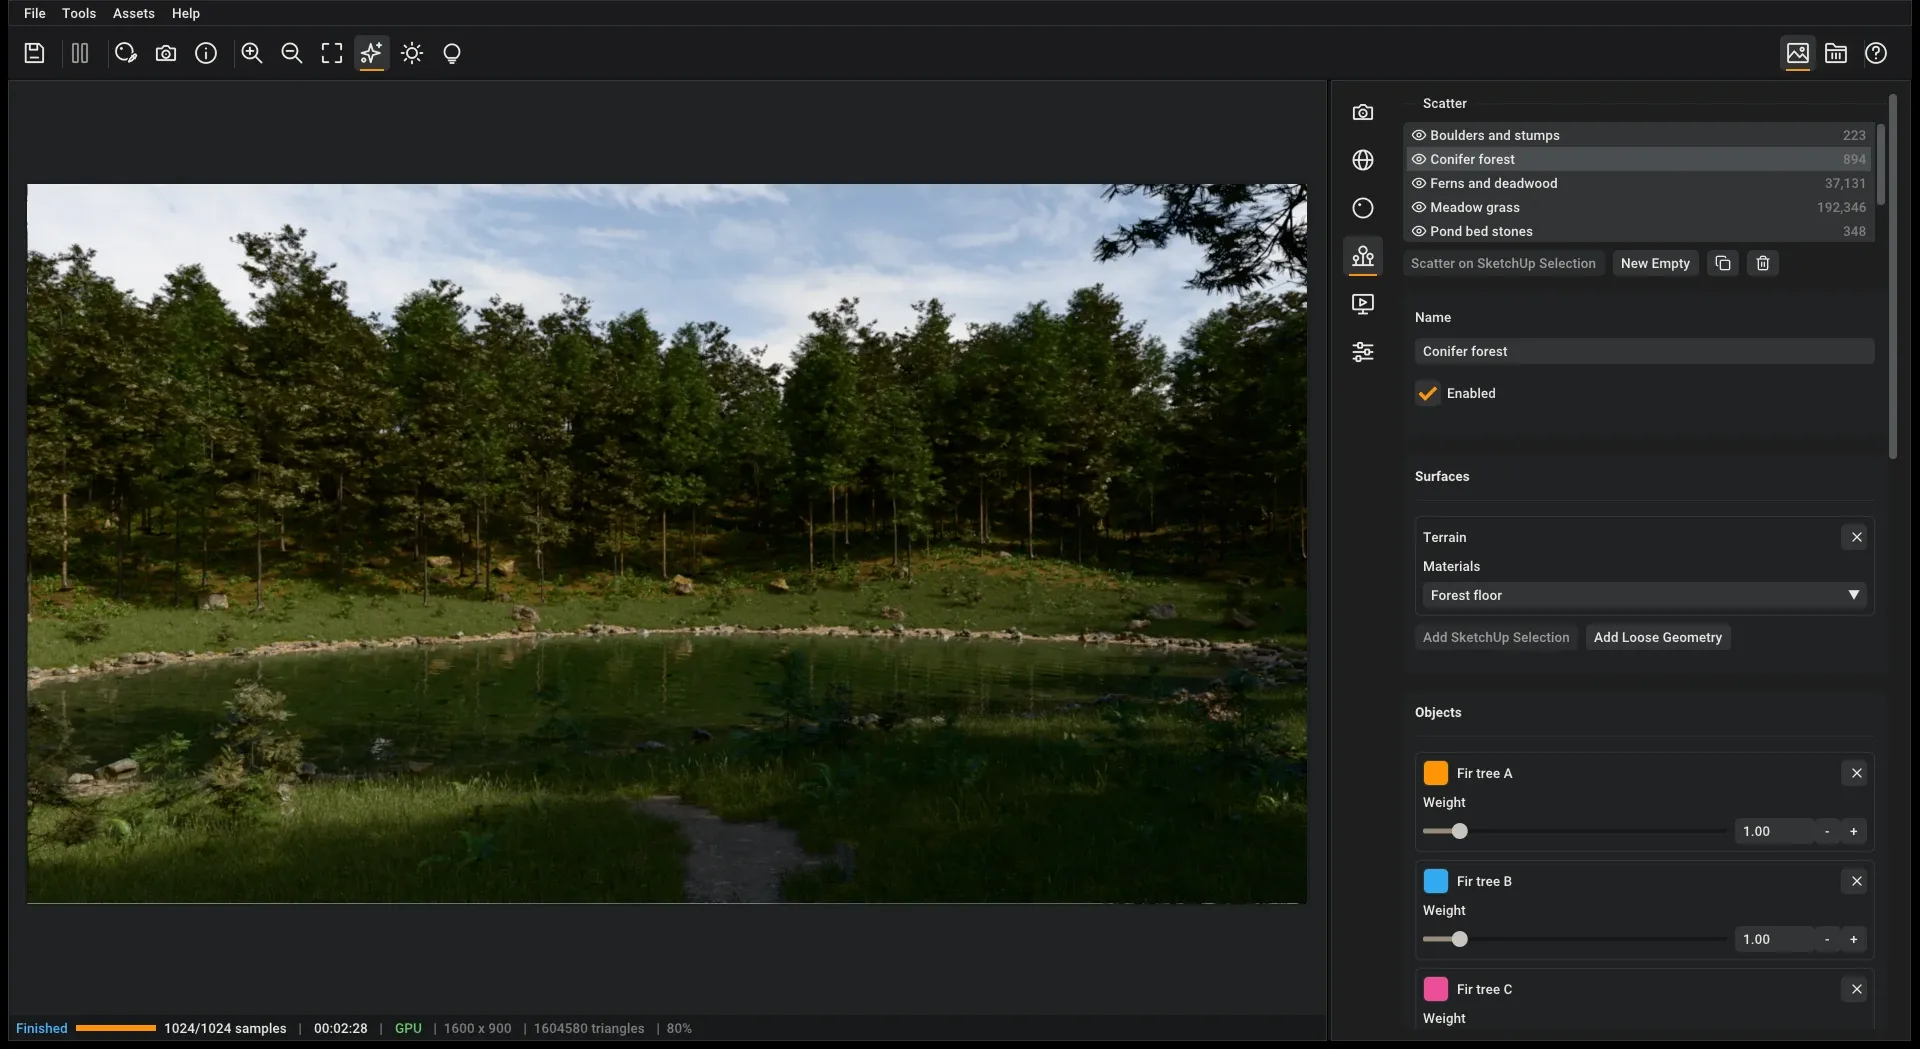Viewport: 1920px width, 1049px height.
Task: Open the asset library folder icon
Action: 1836,53
